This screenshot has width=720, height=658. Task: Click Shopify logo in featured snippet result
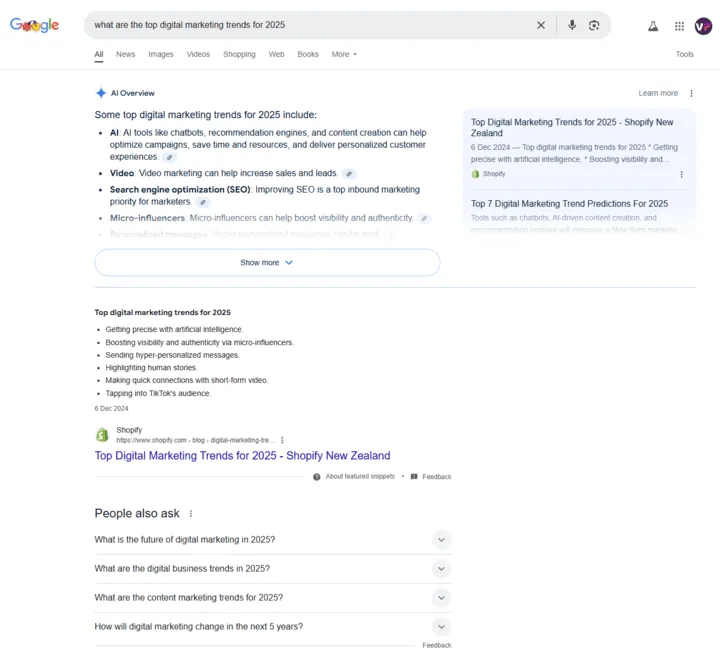tap(102, 434)
